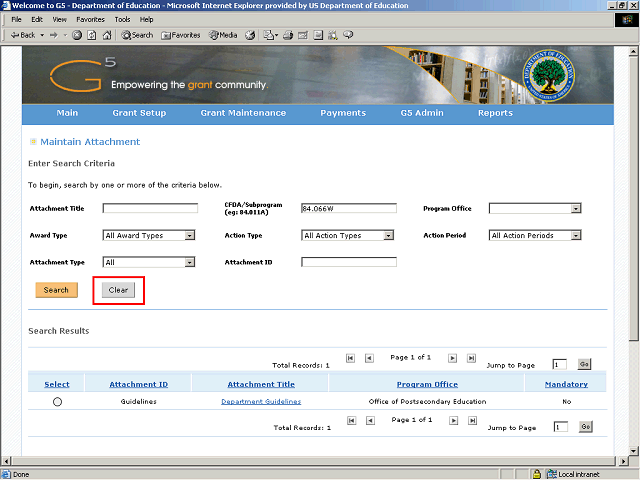Sort by Mandatory column header

click(x=567, y=384)
